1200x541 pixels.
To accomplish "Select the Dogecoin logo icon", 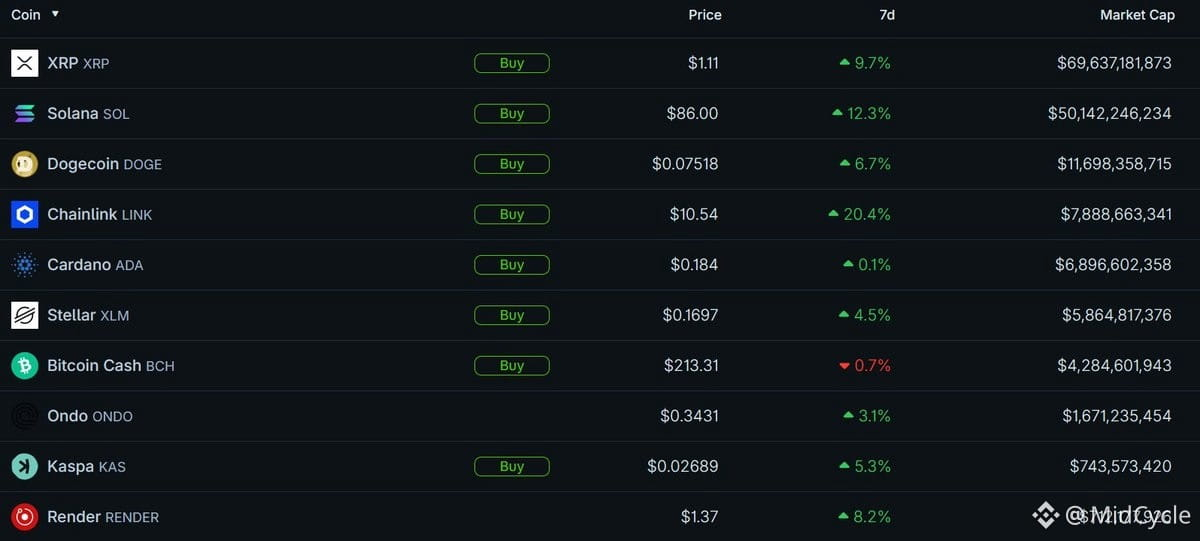I will (x=24, y=164).
